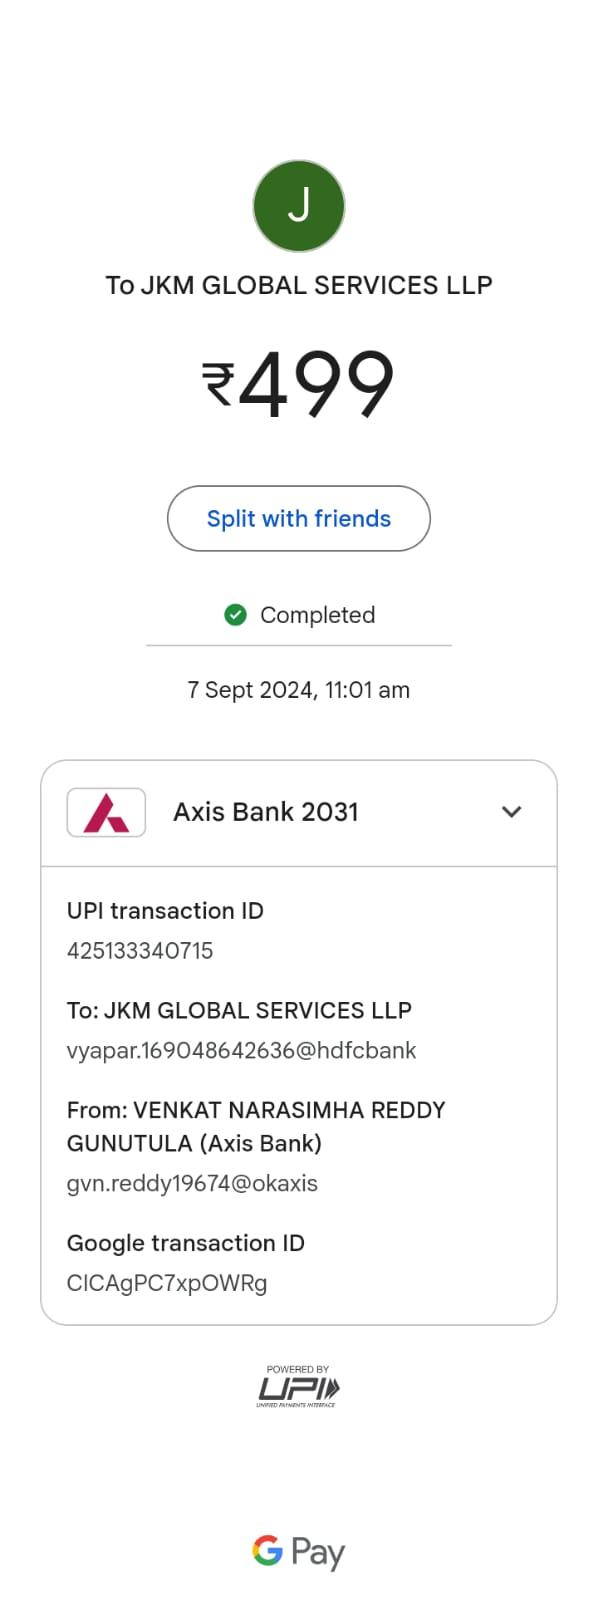This screenshot has height=1600, width=598.
Task: Tap the Powered by UPI logo
Action: click(x=298, y=1386)
